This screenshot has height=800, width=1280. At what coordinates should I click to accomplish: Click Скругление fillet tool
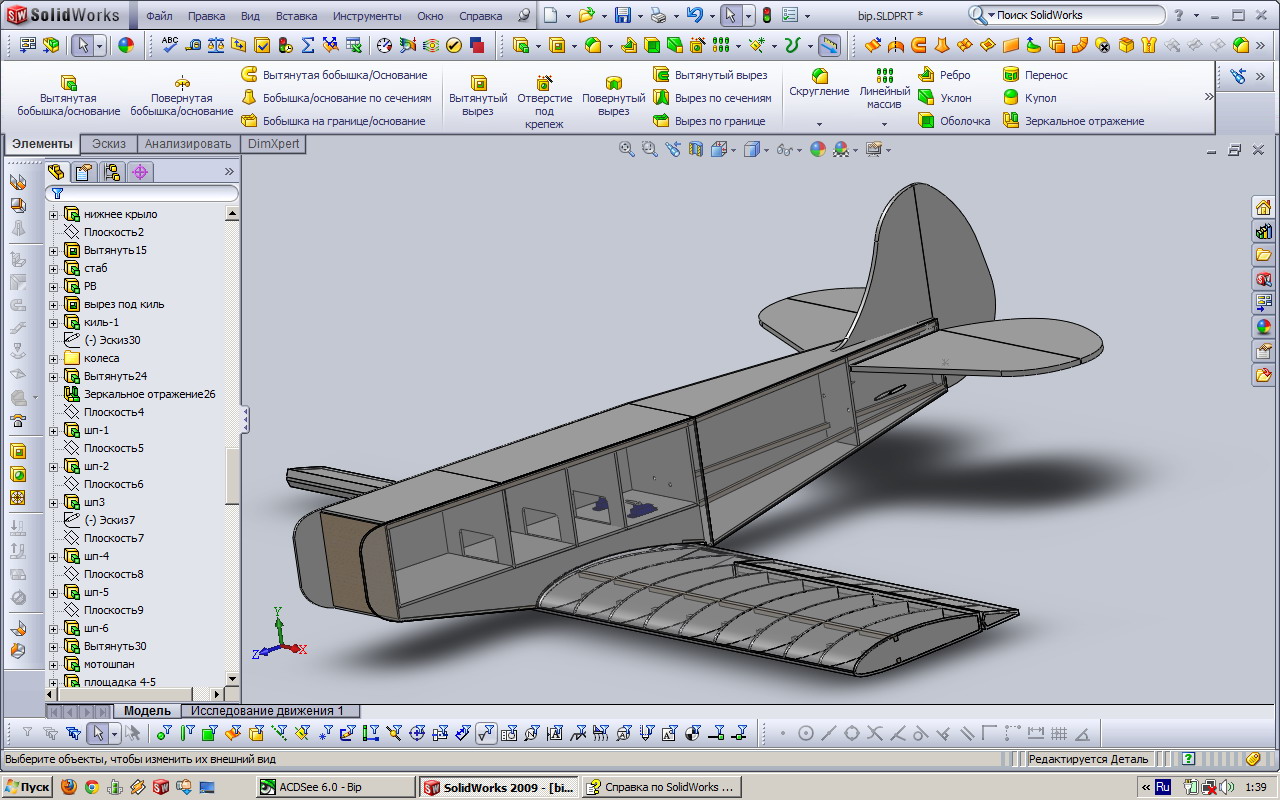click(819, 83)
